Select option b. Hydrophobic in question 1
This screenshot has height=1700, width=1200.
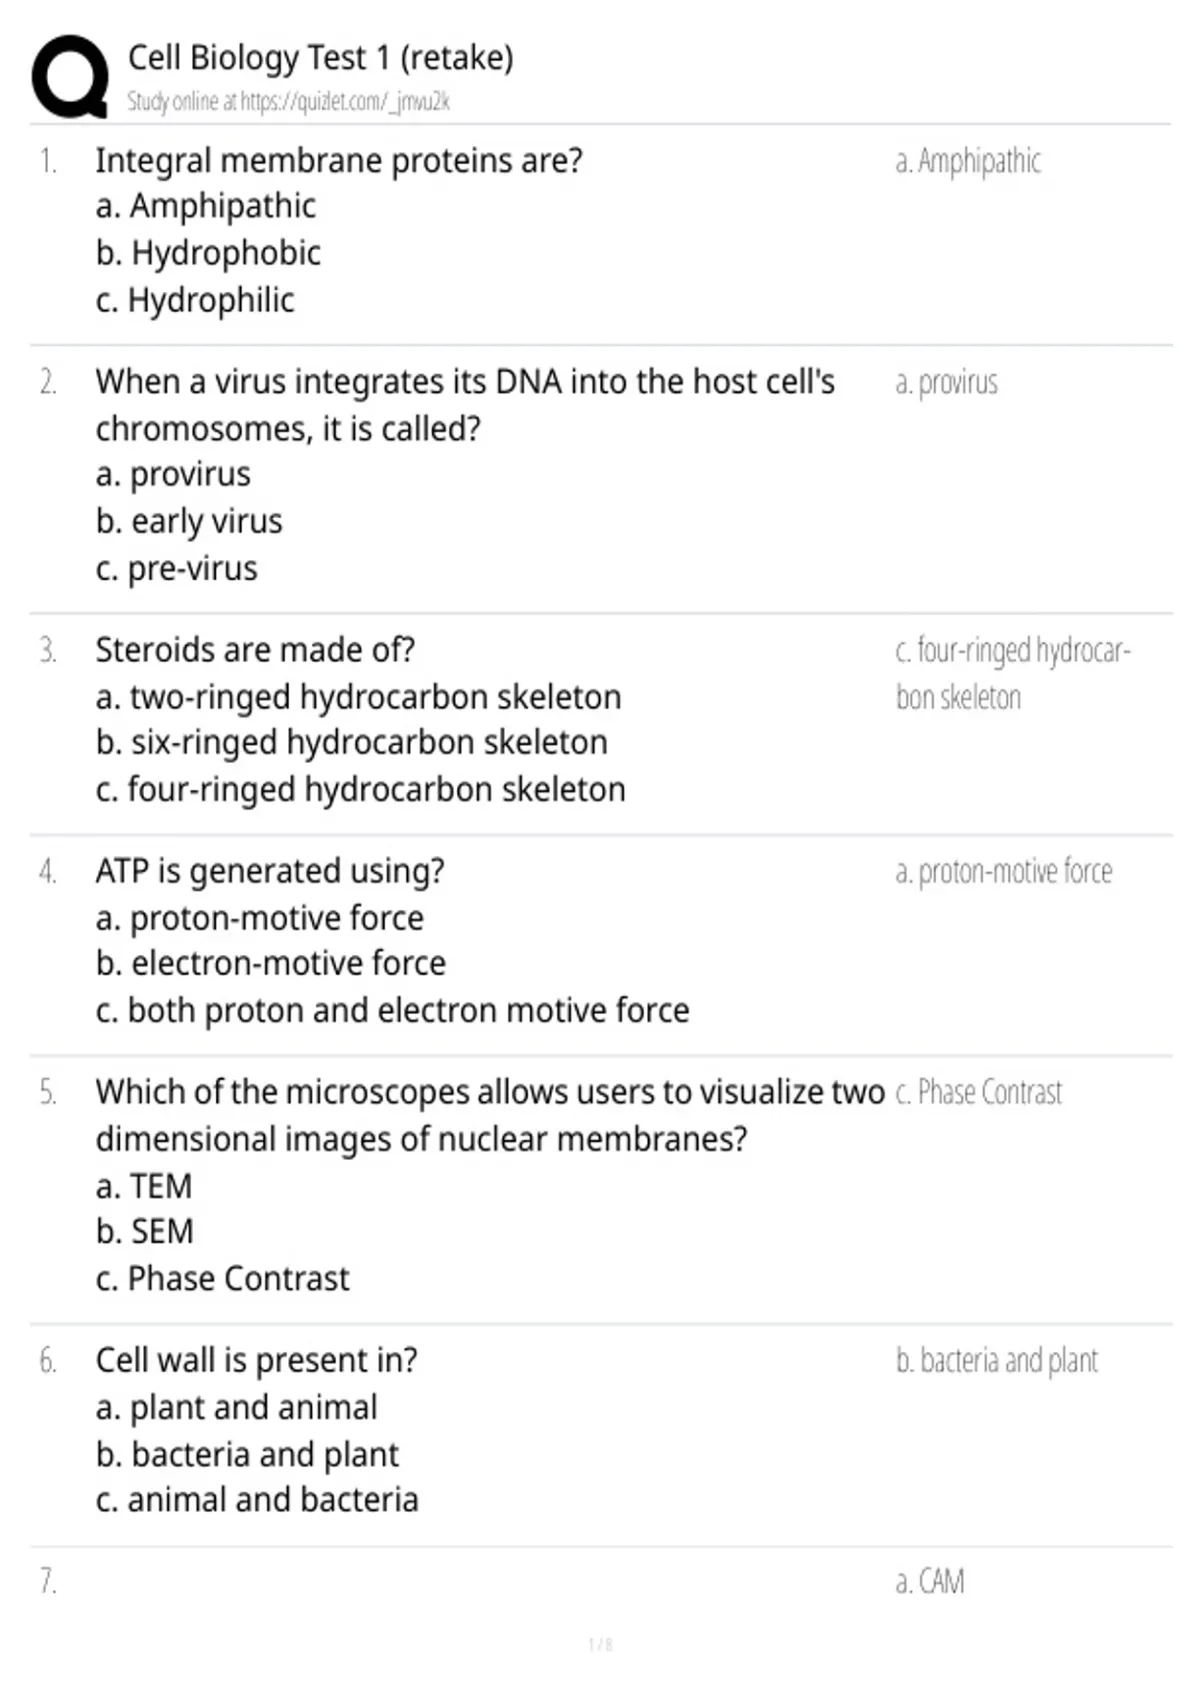point(208,253)
